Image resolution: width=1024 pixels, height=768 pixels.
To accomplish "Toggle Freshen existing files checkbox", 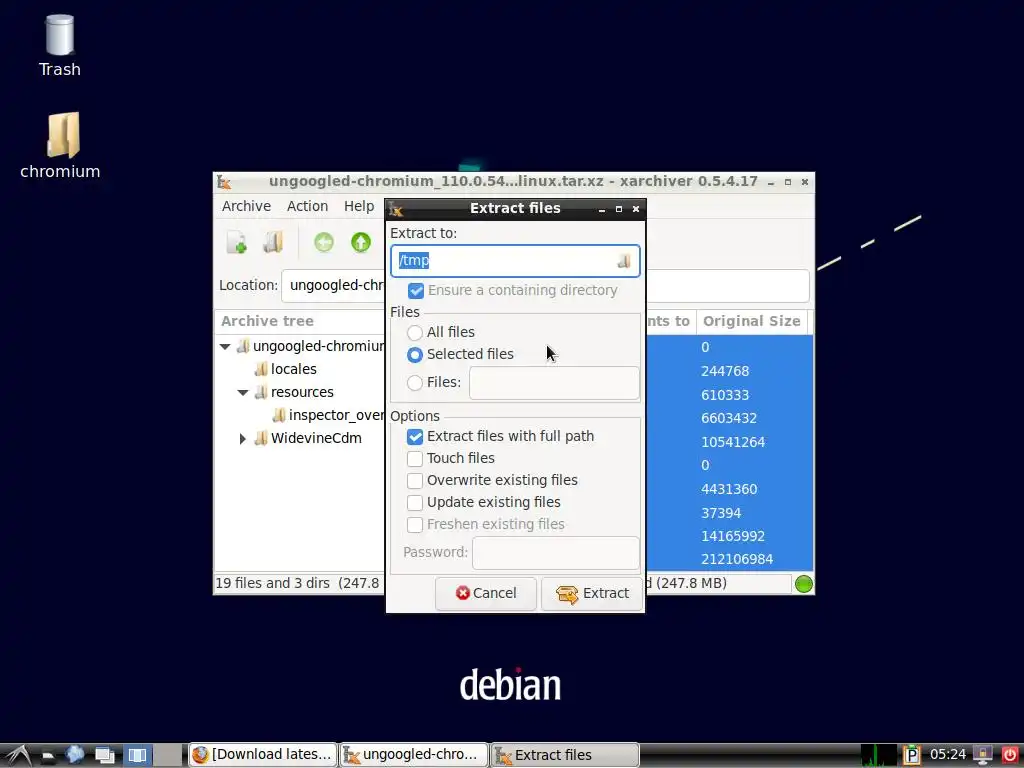I will point(415,524).
